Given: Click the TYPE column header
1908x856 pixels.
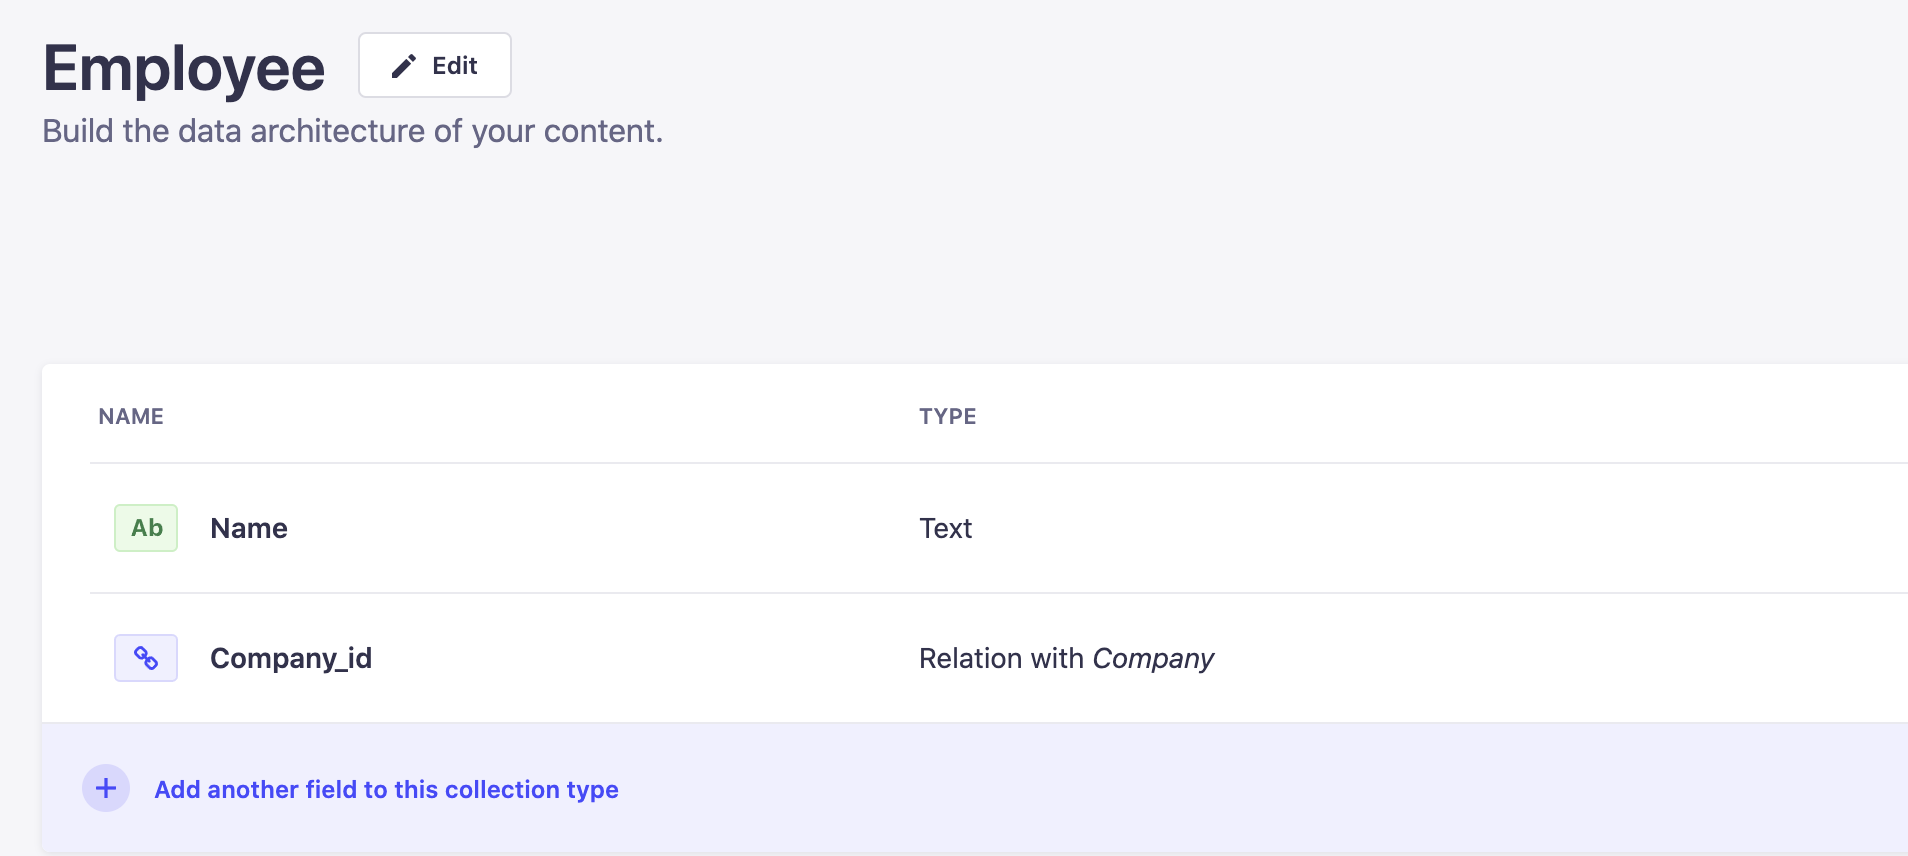Looking at the screenshot, I should click(947, 416).
